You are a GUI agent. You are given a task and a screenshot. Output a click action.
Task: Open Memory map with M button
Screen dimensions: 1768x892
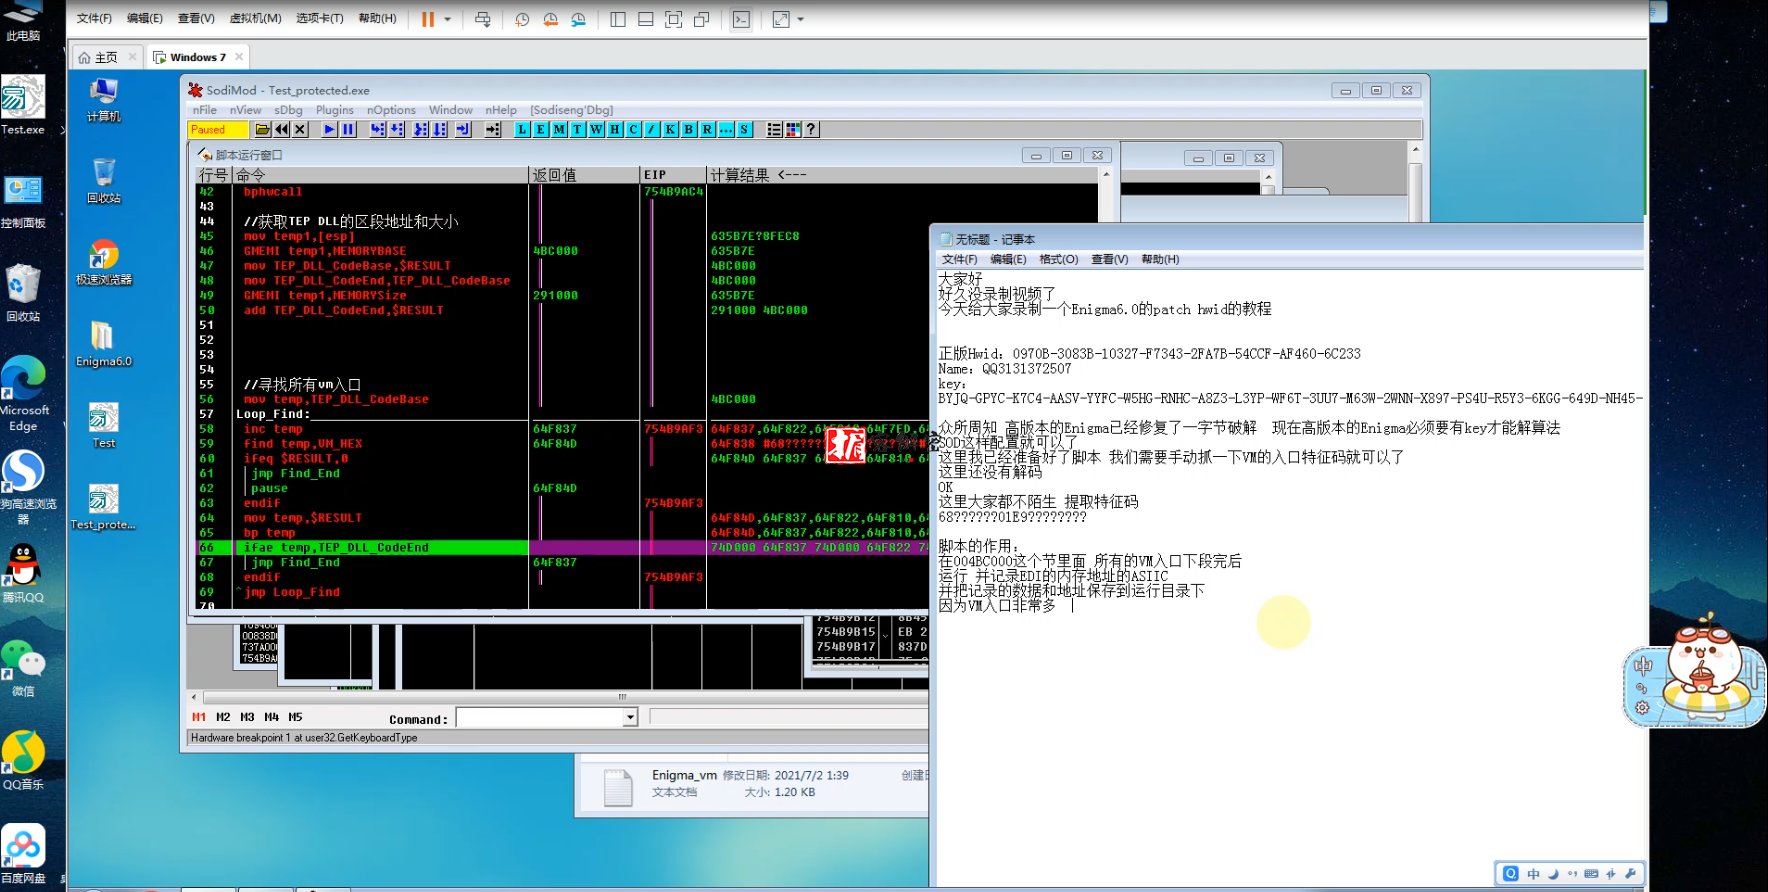point(559,129)
